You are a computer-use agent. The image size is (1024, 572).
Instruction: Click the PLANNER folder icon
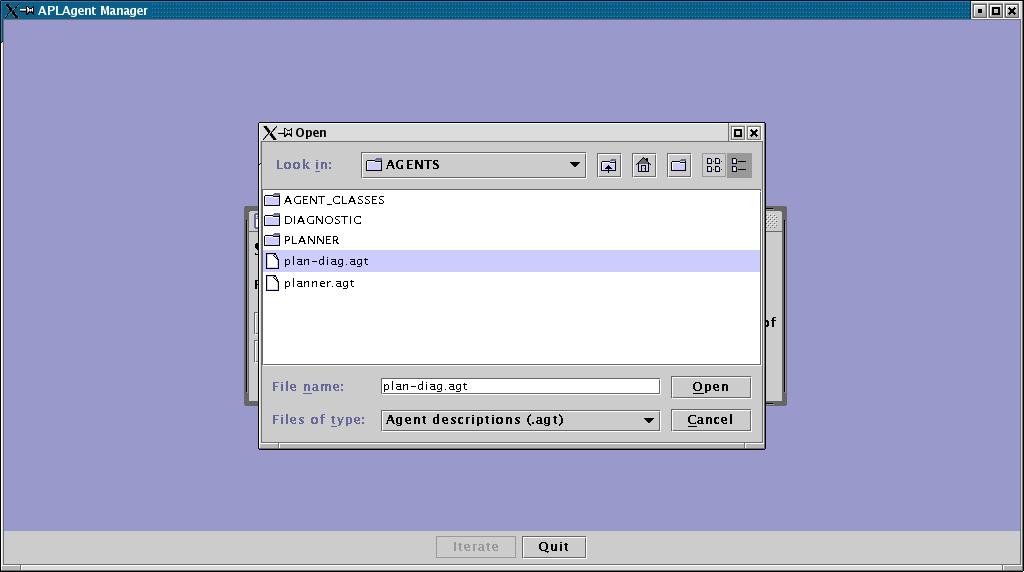tap(272, 240)
